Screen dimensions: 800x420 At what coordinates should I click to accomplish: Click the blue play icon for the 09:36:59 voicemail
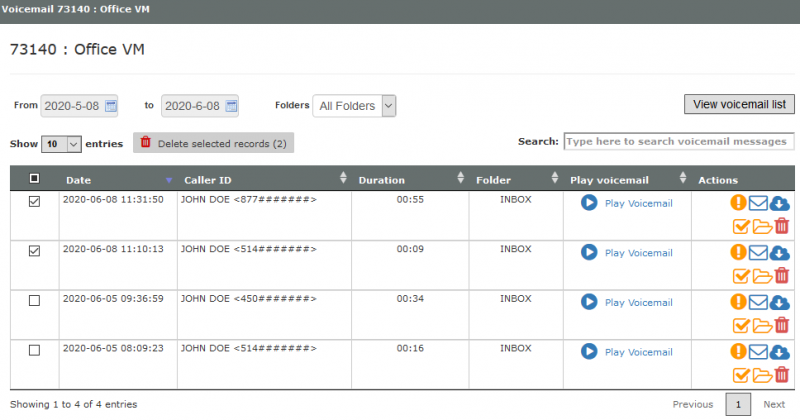pos(589,302)
